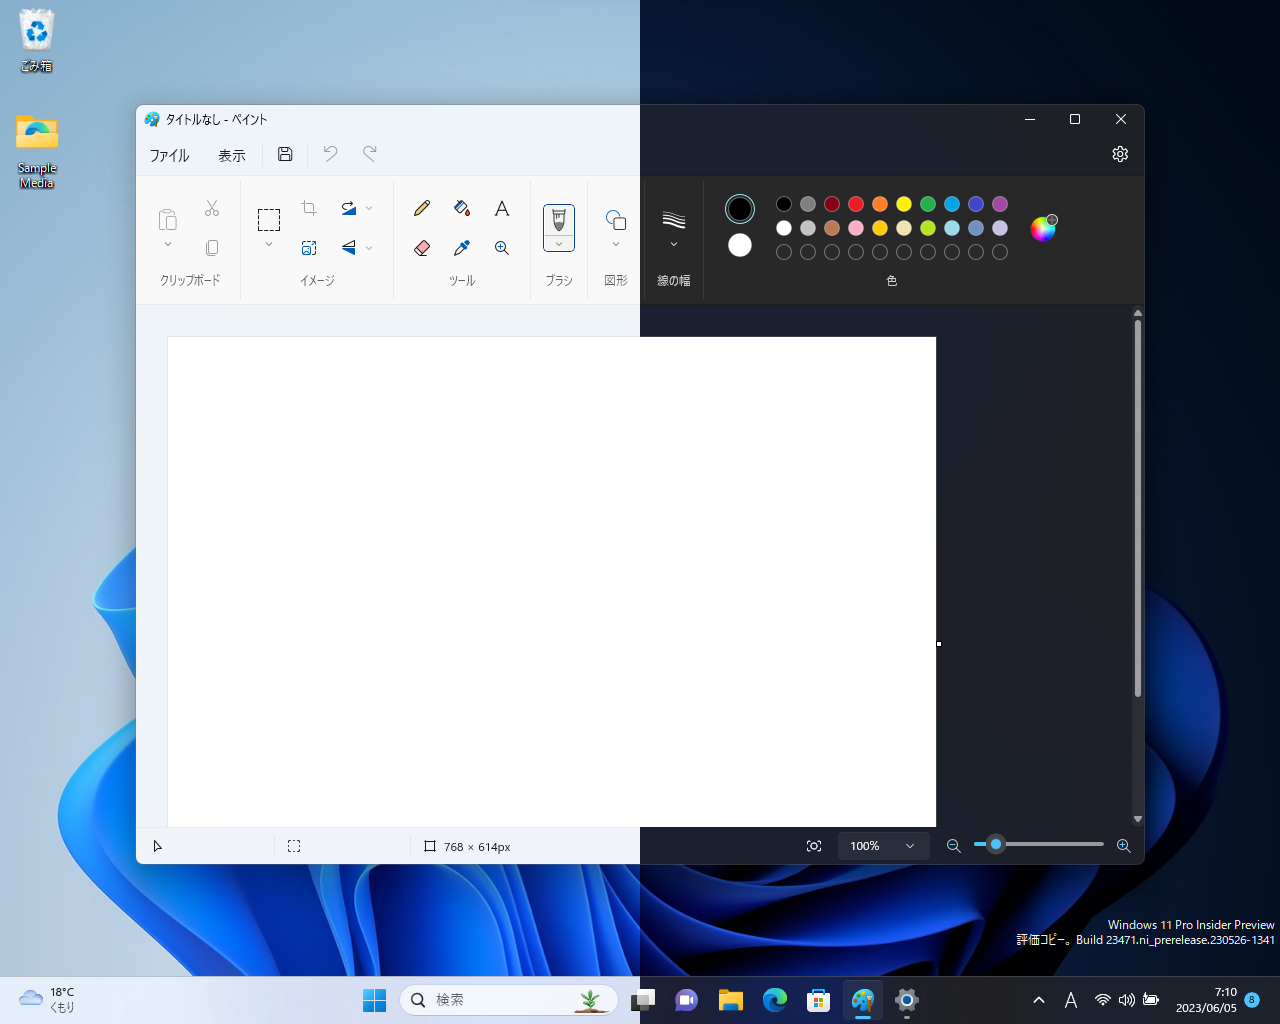
Task: Open the zoom percentage combo box
Action: (x=883, y=846)
